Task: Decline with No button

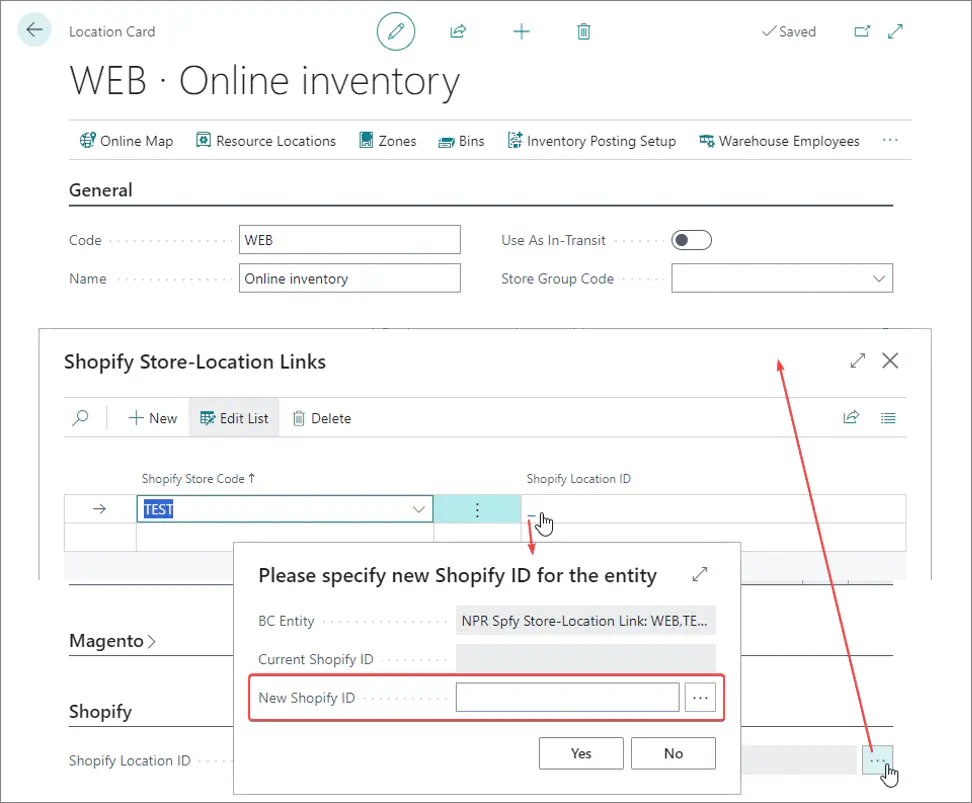Action: coord(673,753)
